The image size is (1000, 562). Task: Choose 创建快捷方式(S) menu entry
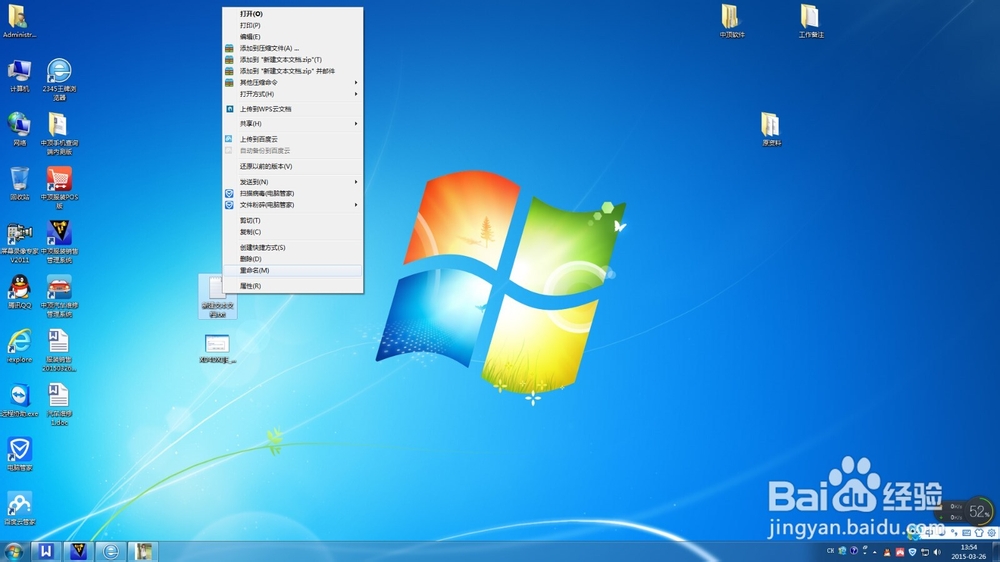[x=293, y=247]
